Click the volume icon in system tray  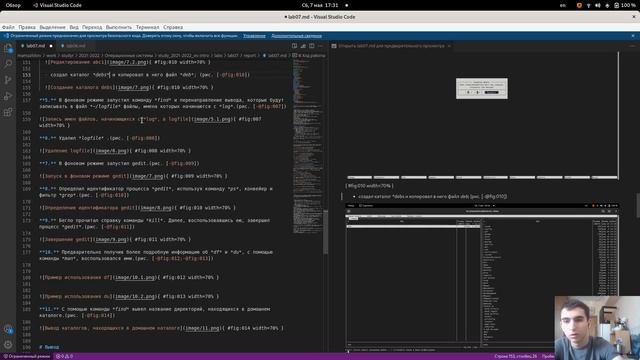(x=598, y=5)
